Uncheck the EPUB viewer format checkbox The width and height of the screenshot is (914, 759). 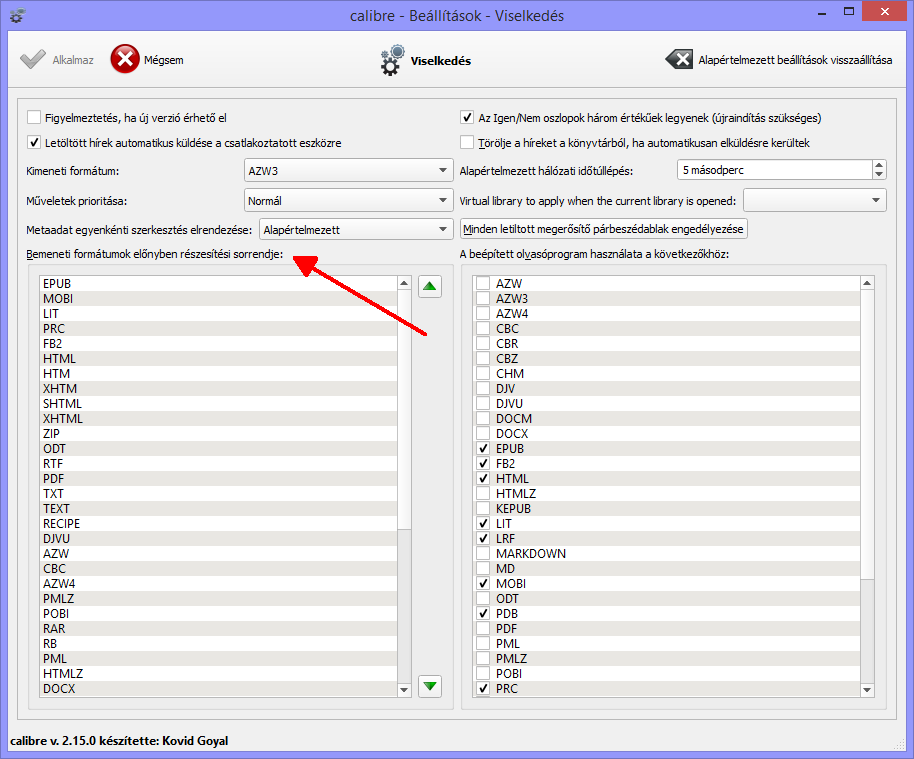483,449
